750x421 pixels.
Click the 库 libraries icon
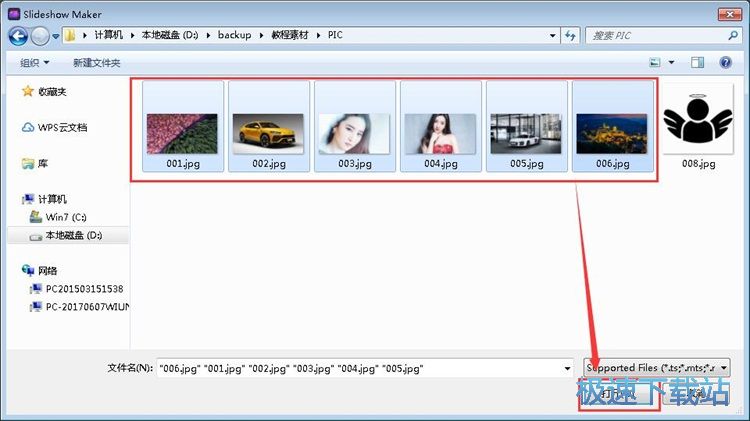pos(28,163)
